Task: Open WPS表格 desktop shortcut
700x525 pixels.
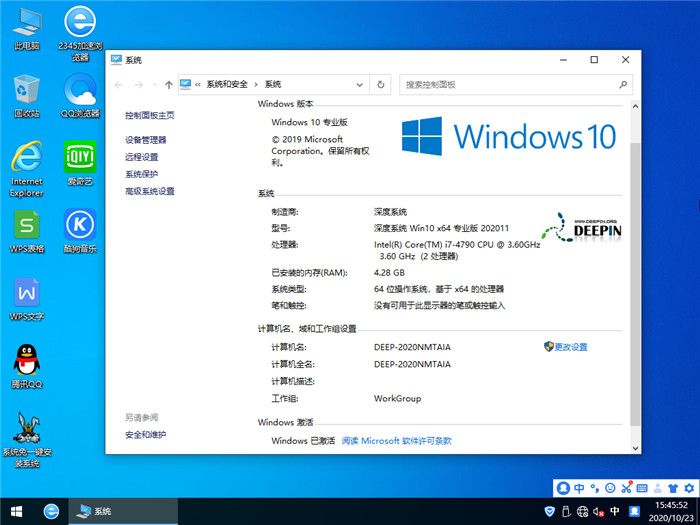Action: point(27,231)
